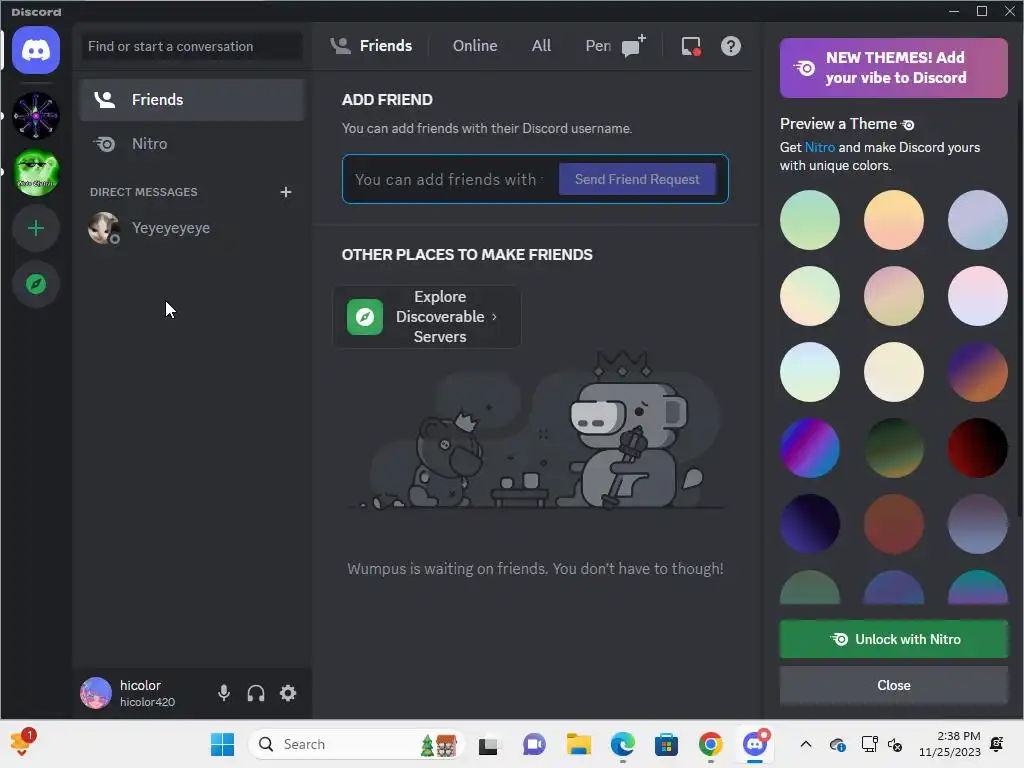This screenshot has width=1024, height=768.
Task: Open the Inbox icon in header
Action: 691,46
